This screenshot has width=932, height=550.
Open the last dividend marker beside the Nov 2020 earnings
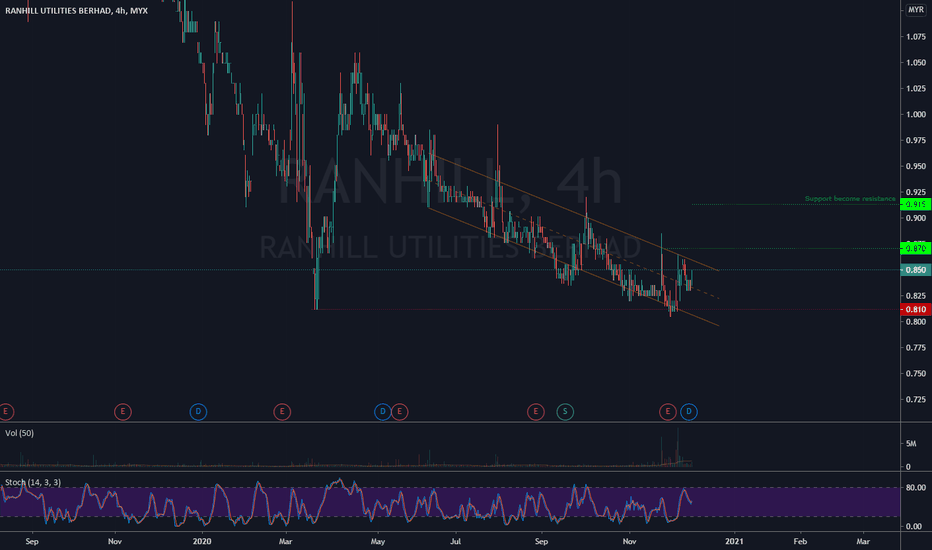click(689, 411)
